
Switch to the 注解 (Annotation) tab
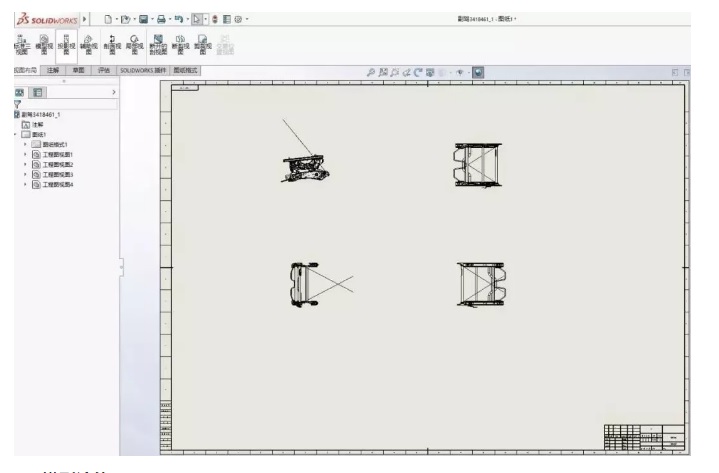click(x=50, y=71)
